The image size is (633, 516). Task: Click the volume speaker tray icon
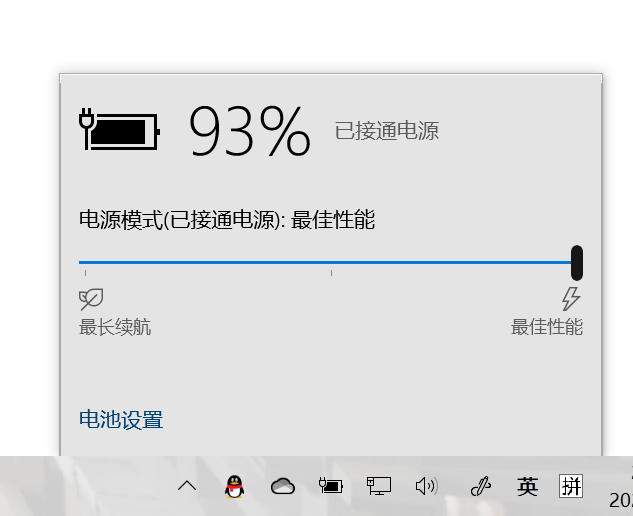pyautogui.click(x=427, y=486)
